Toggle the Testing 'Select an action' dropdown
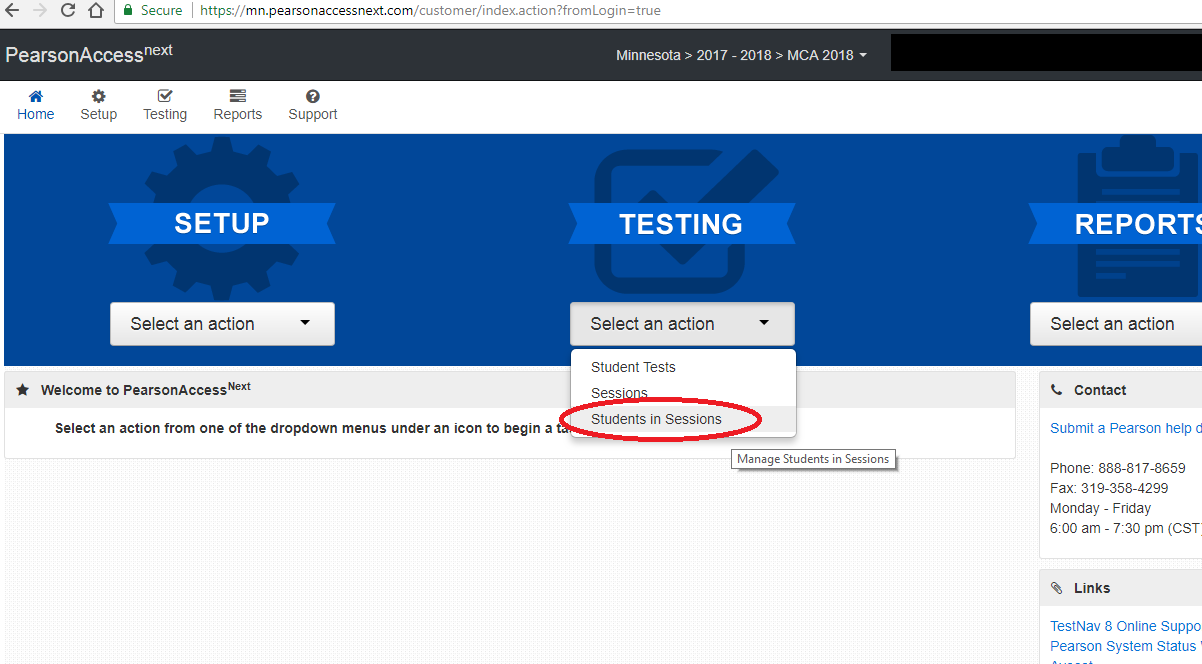Viewport: 1202px width, 664px height. pos(682,324)
